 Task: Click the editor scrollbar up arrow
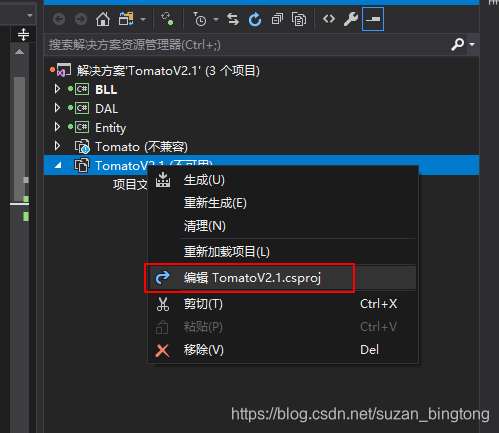[19, 52]
